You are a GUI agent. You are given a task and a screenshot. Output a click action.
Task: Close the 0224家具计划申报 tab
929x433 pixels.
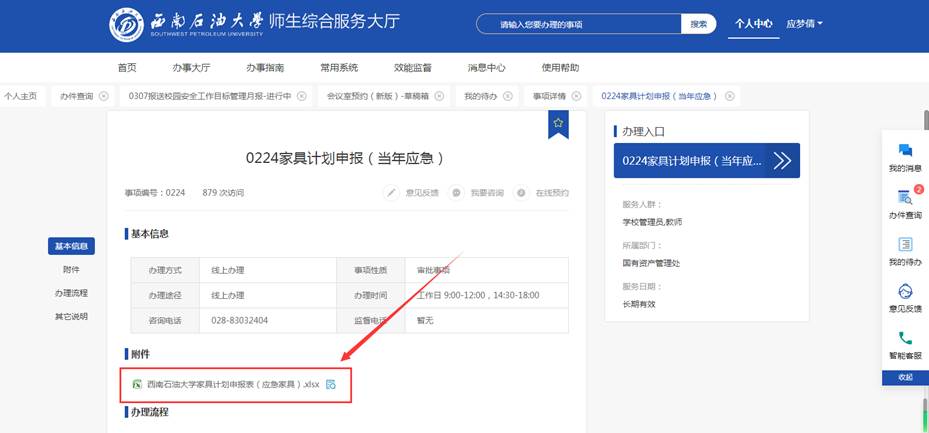click(x=730, y=96)
